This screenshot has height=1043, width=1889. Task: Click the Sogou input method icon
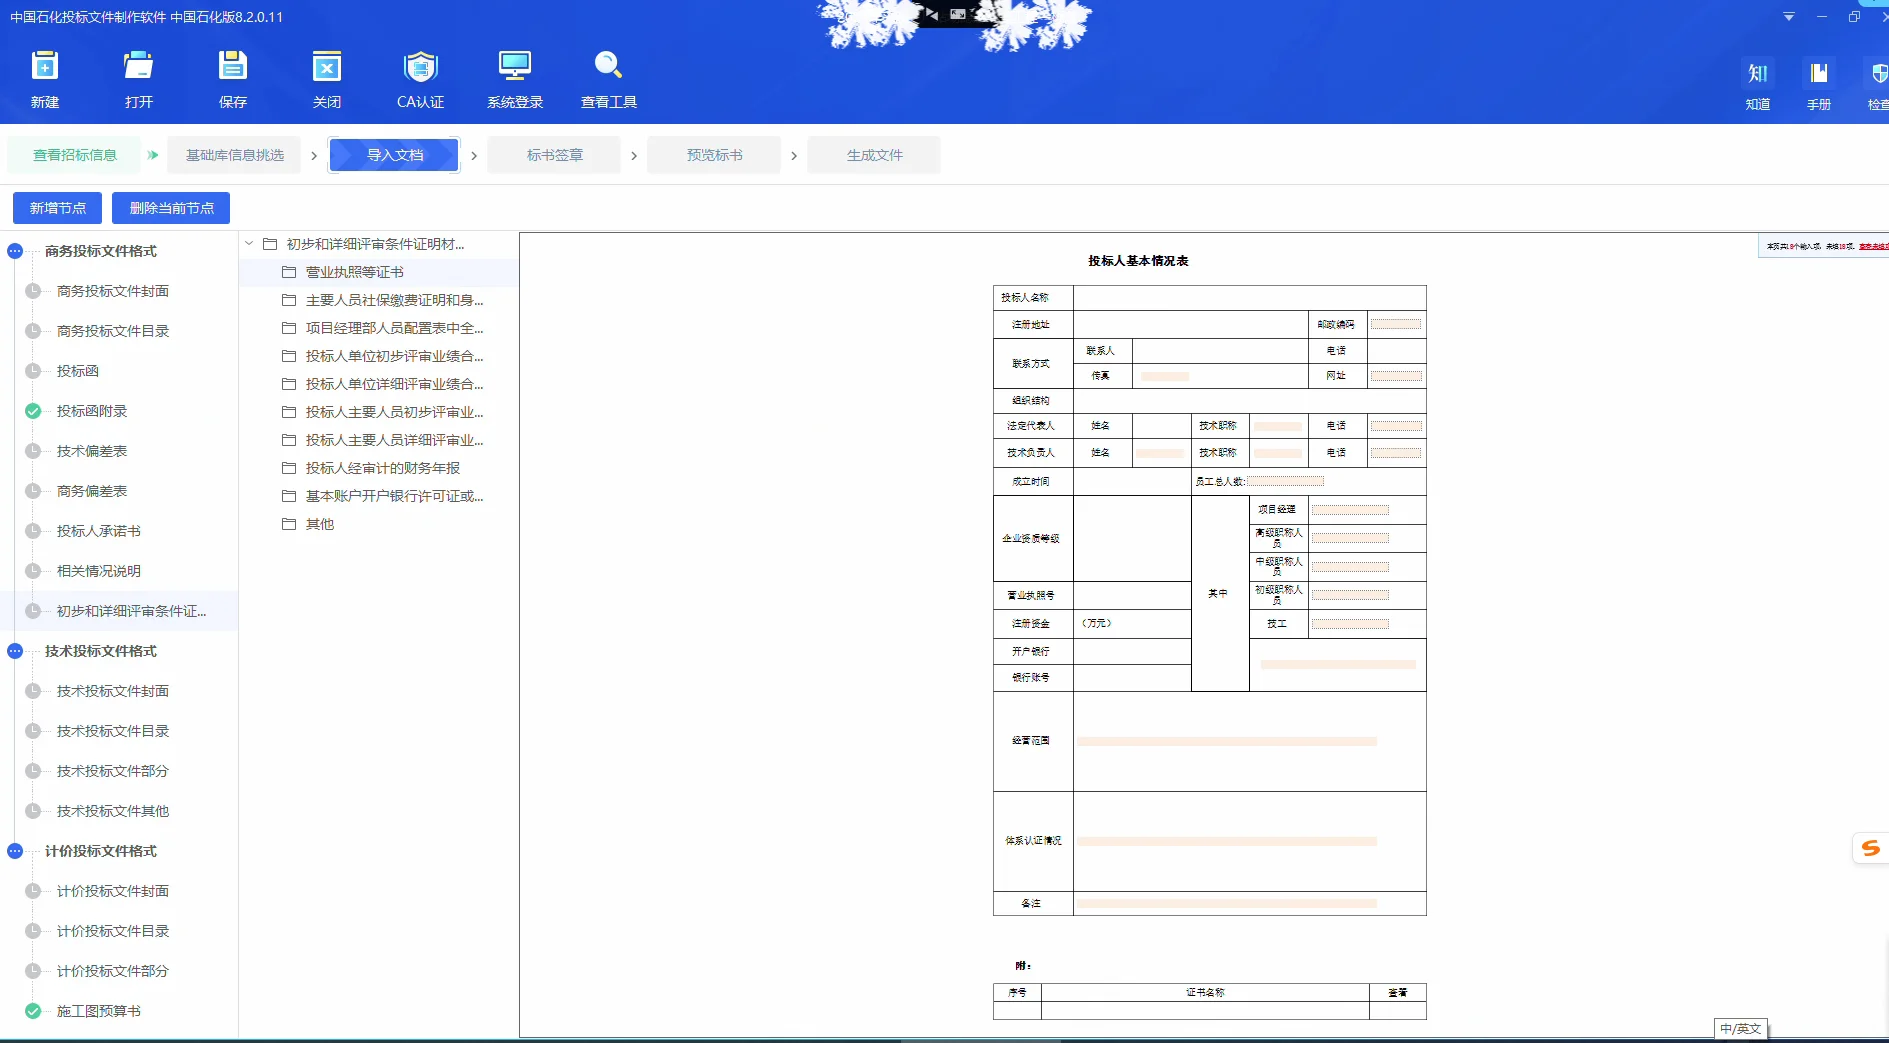click(x=1870, y=849)
